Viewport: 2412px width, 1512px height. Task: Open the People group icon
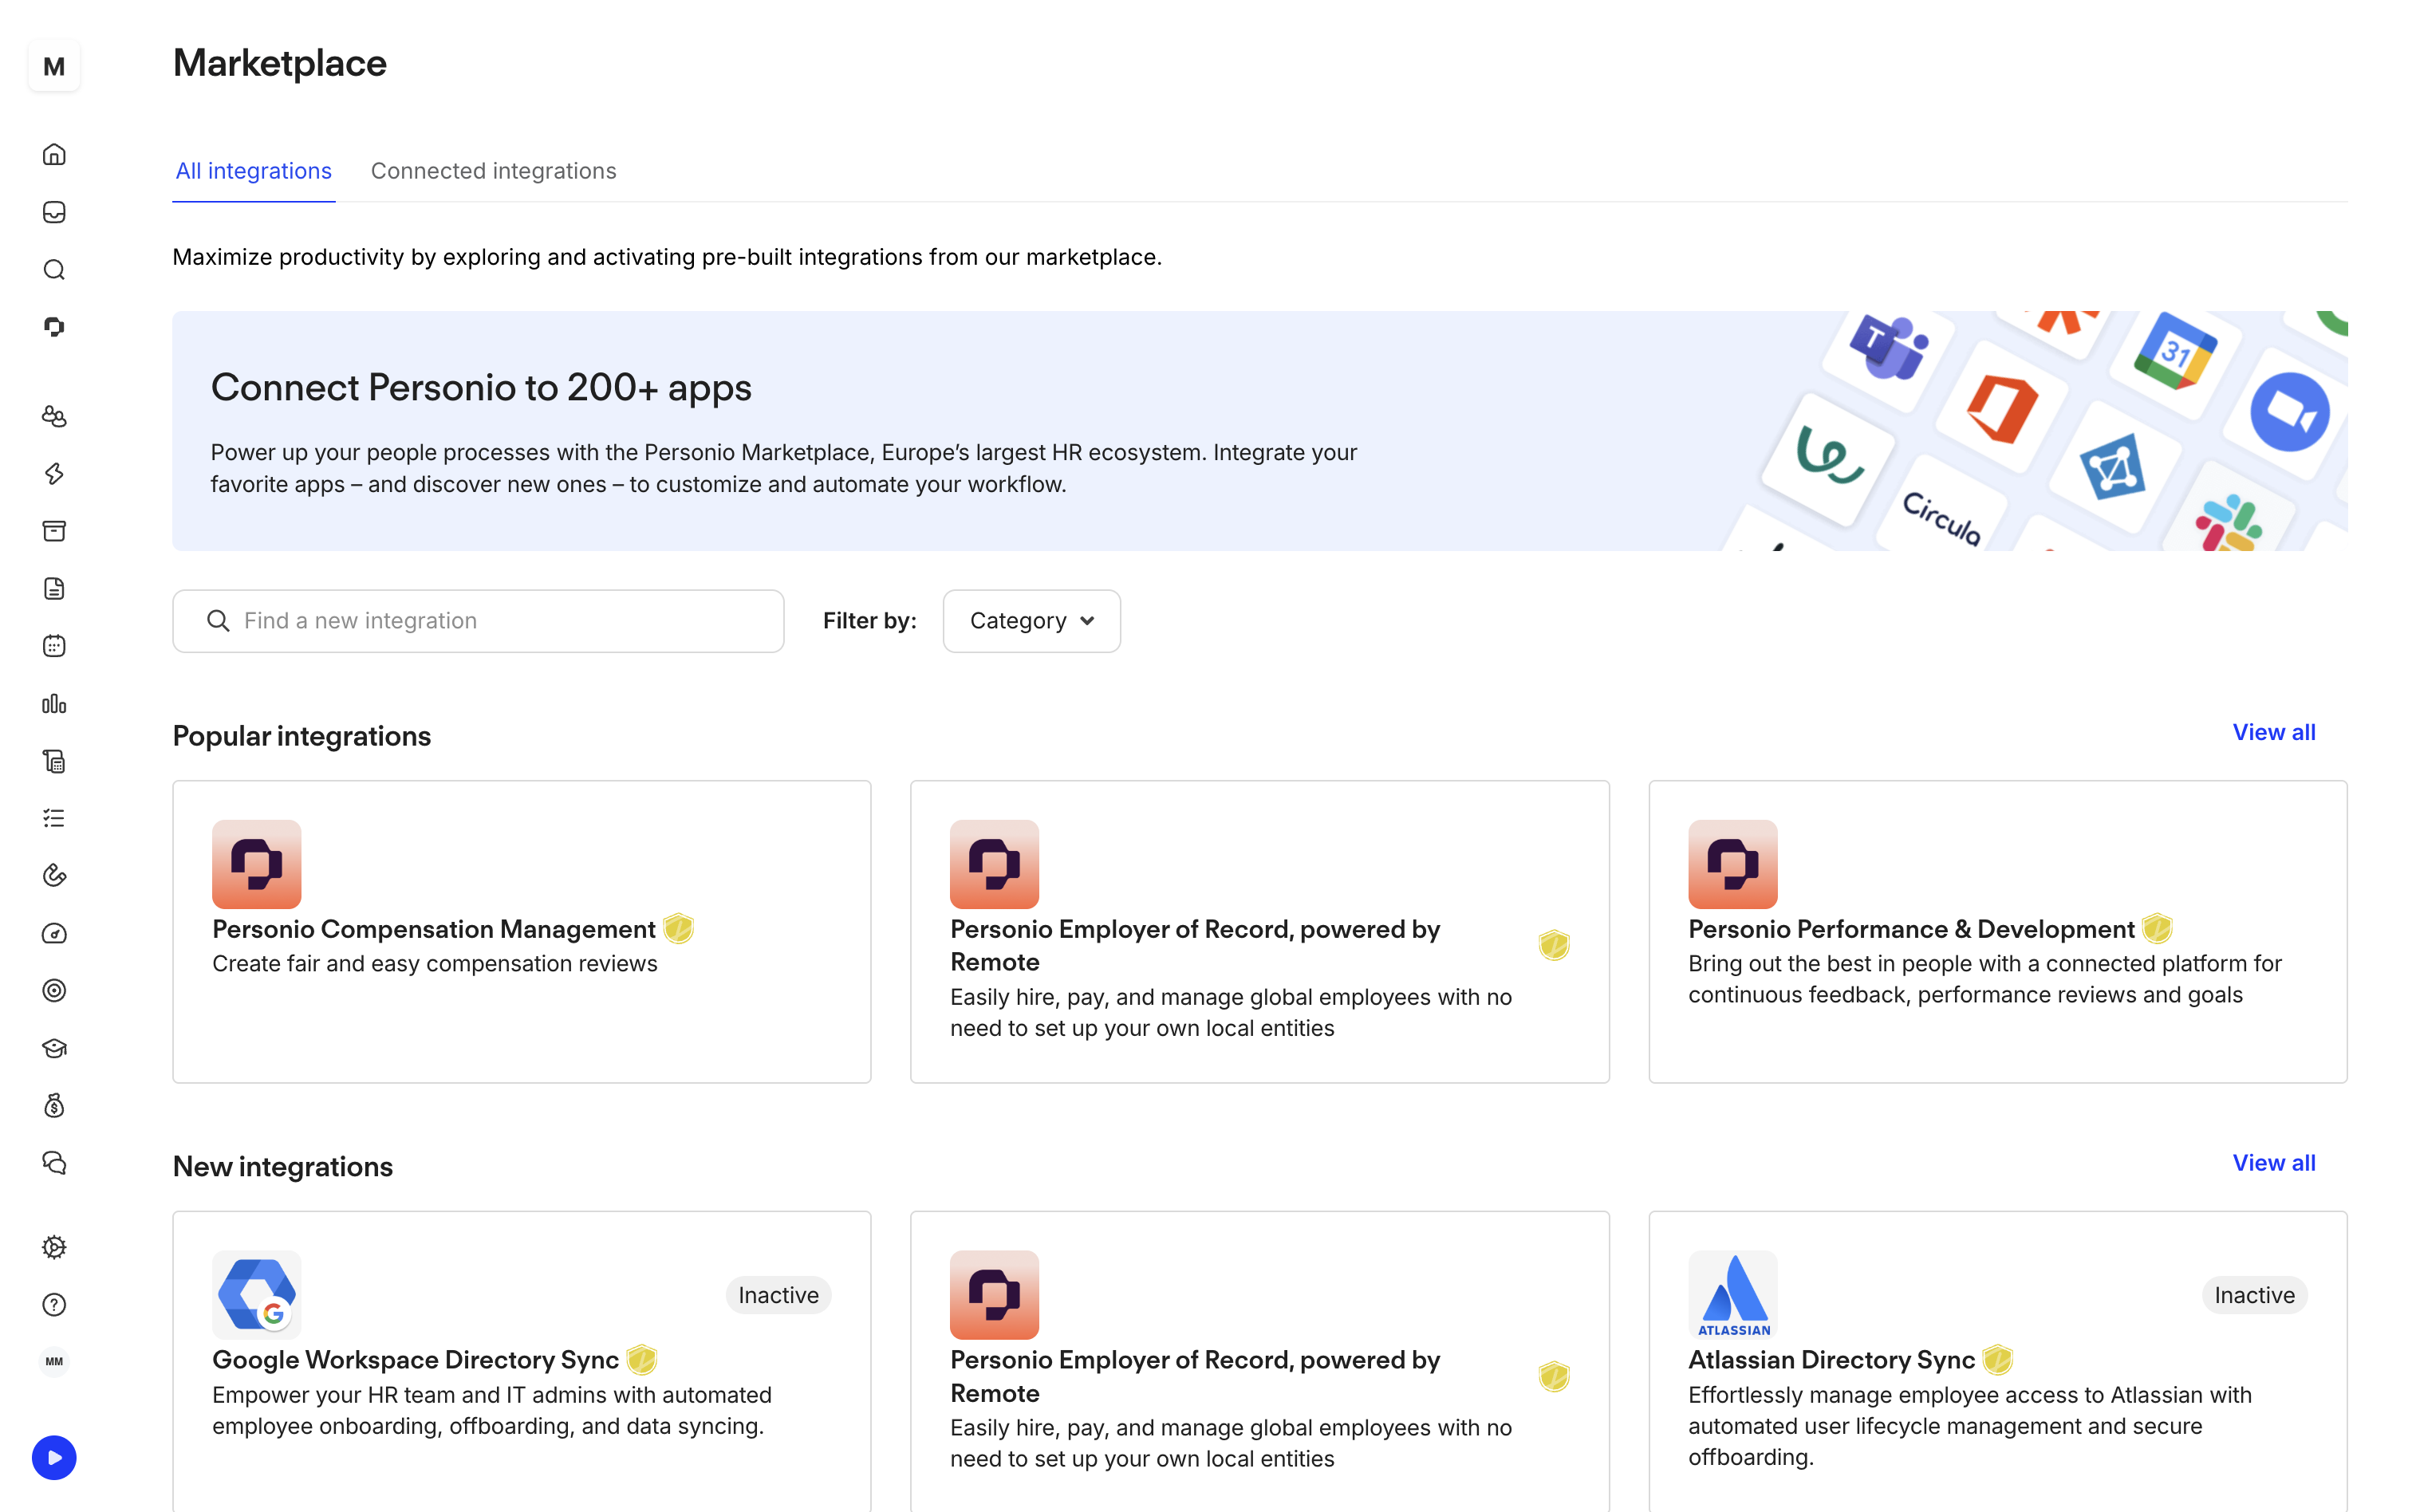pos(54,416)
